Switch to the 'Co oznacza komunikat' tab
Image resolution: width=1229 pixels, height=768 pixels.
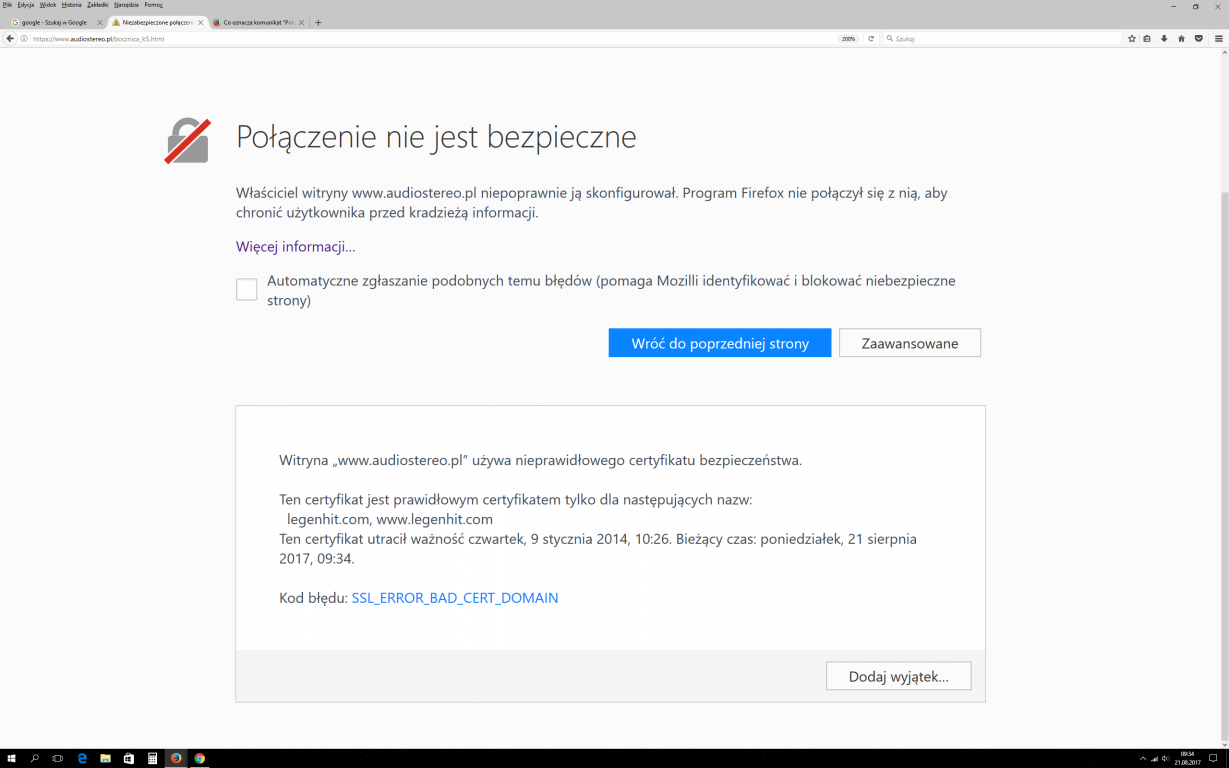point(258,22)
